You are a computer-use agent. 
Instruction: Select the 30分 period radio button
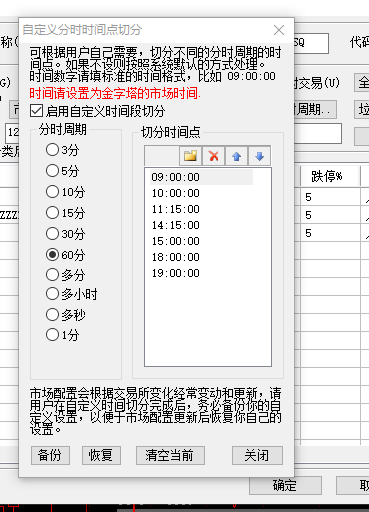pyautogui.click(x=52, y=234)
